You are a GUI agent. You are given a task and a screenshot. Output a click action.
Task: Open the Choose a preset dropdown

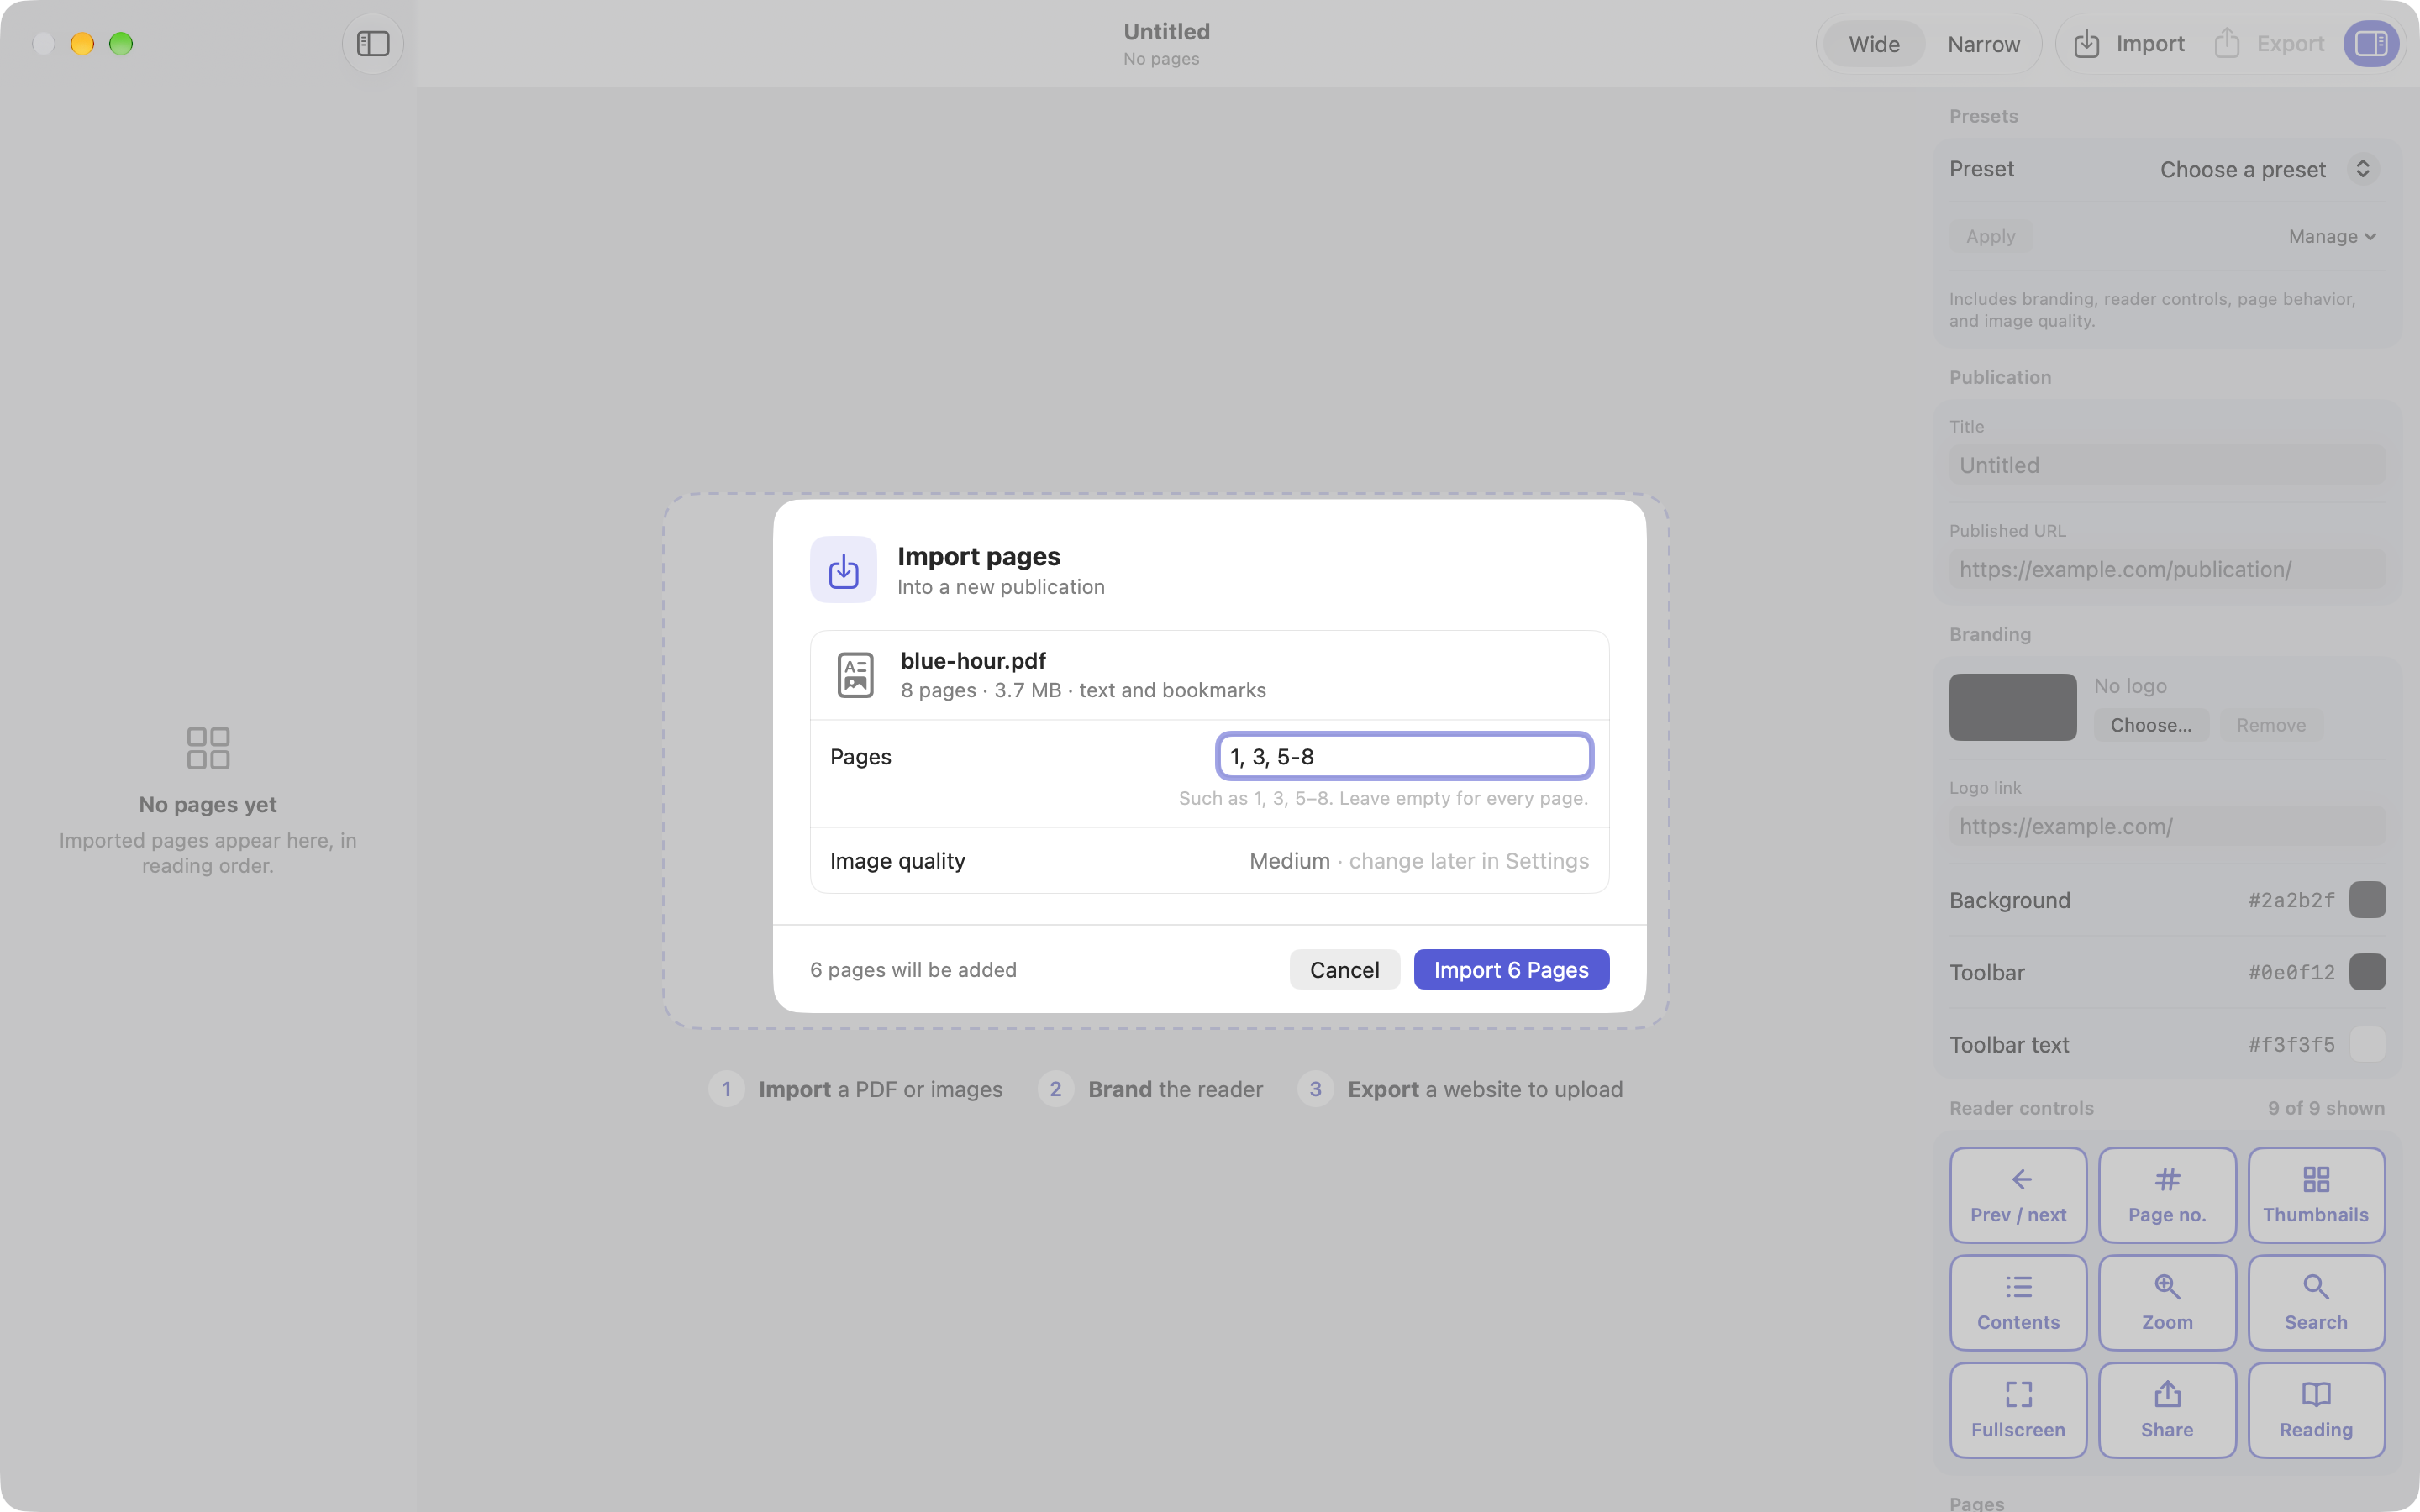tap(2268, 169)
